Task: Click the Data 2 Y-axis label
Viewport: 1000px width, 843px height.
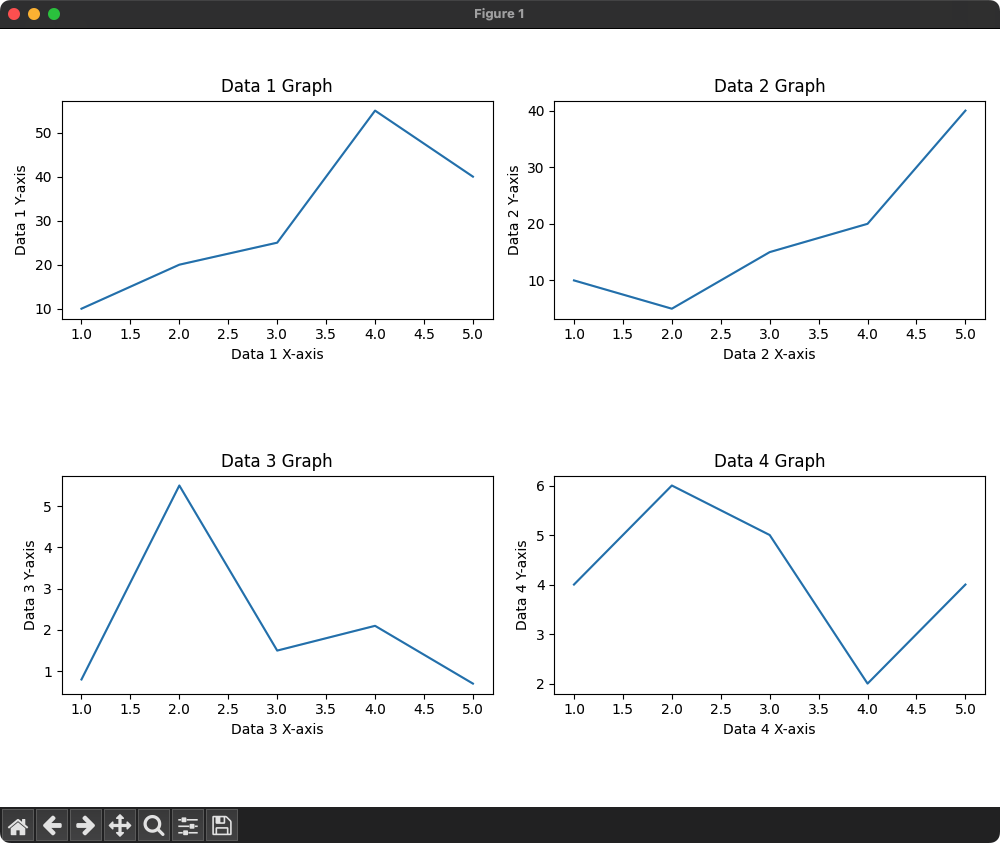Action: [x=513, y=210]
